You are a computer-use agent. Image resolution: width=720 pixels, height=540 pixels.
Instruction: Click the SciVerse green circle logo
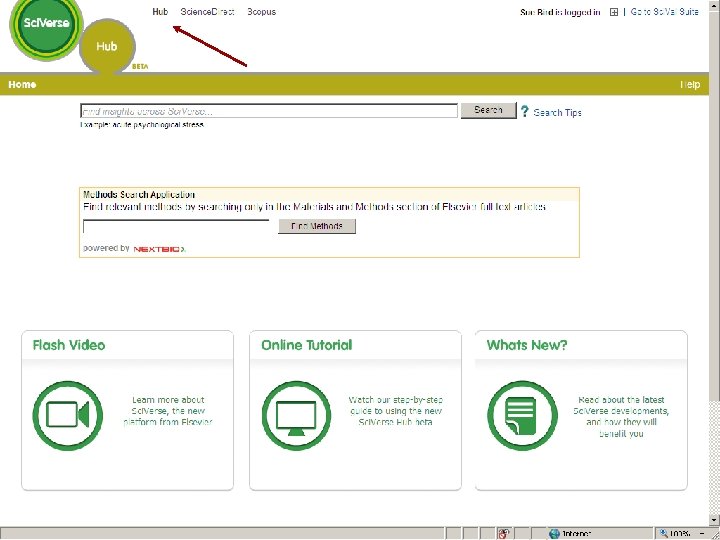(x=46, y=26)
